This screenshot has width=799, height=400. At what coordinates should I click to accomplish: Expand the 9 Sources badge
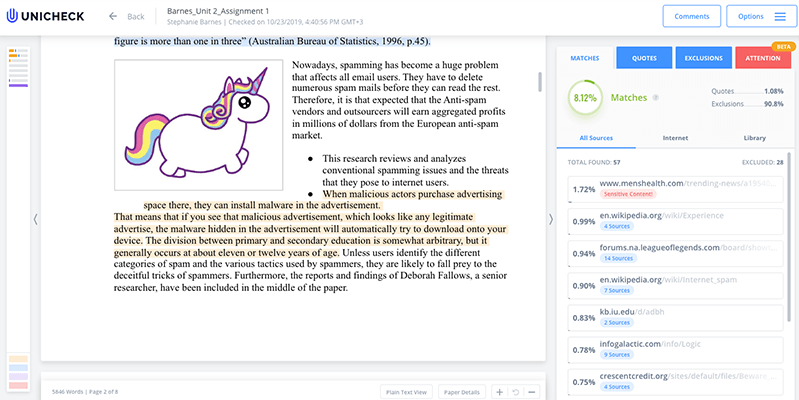(617, 354)
